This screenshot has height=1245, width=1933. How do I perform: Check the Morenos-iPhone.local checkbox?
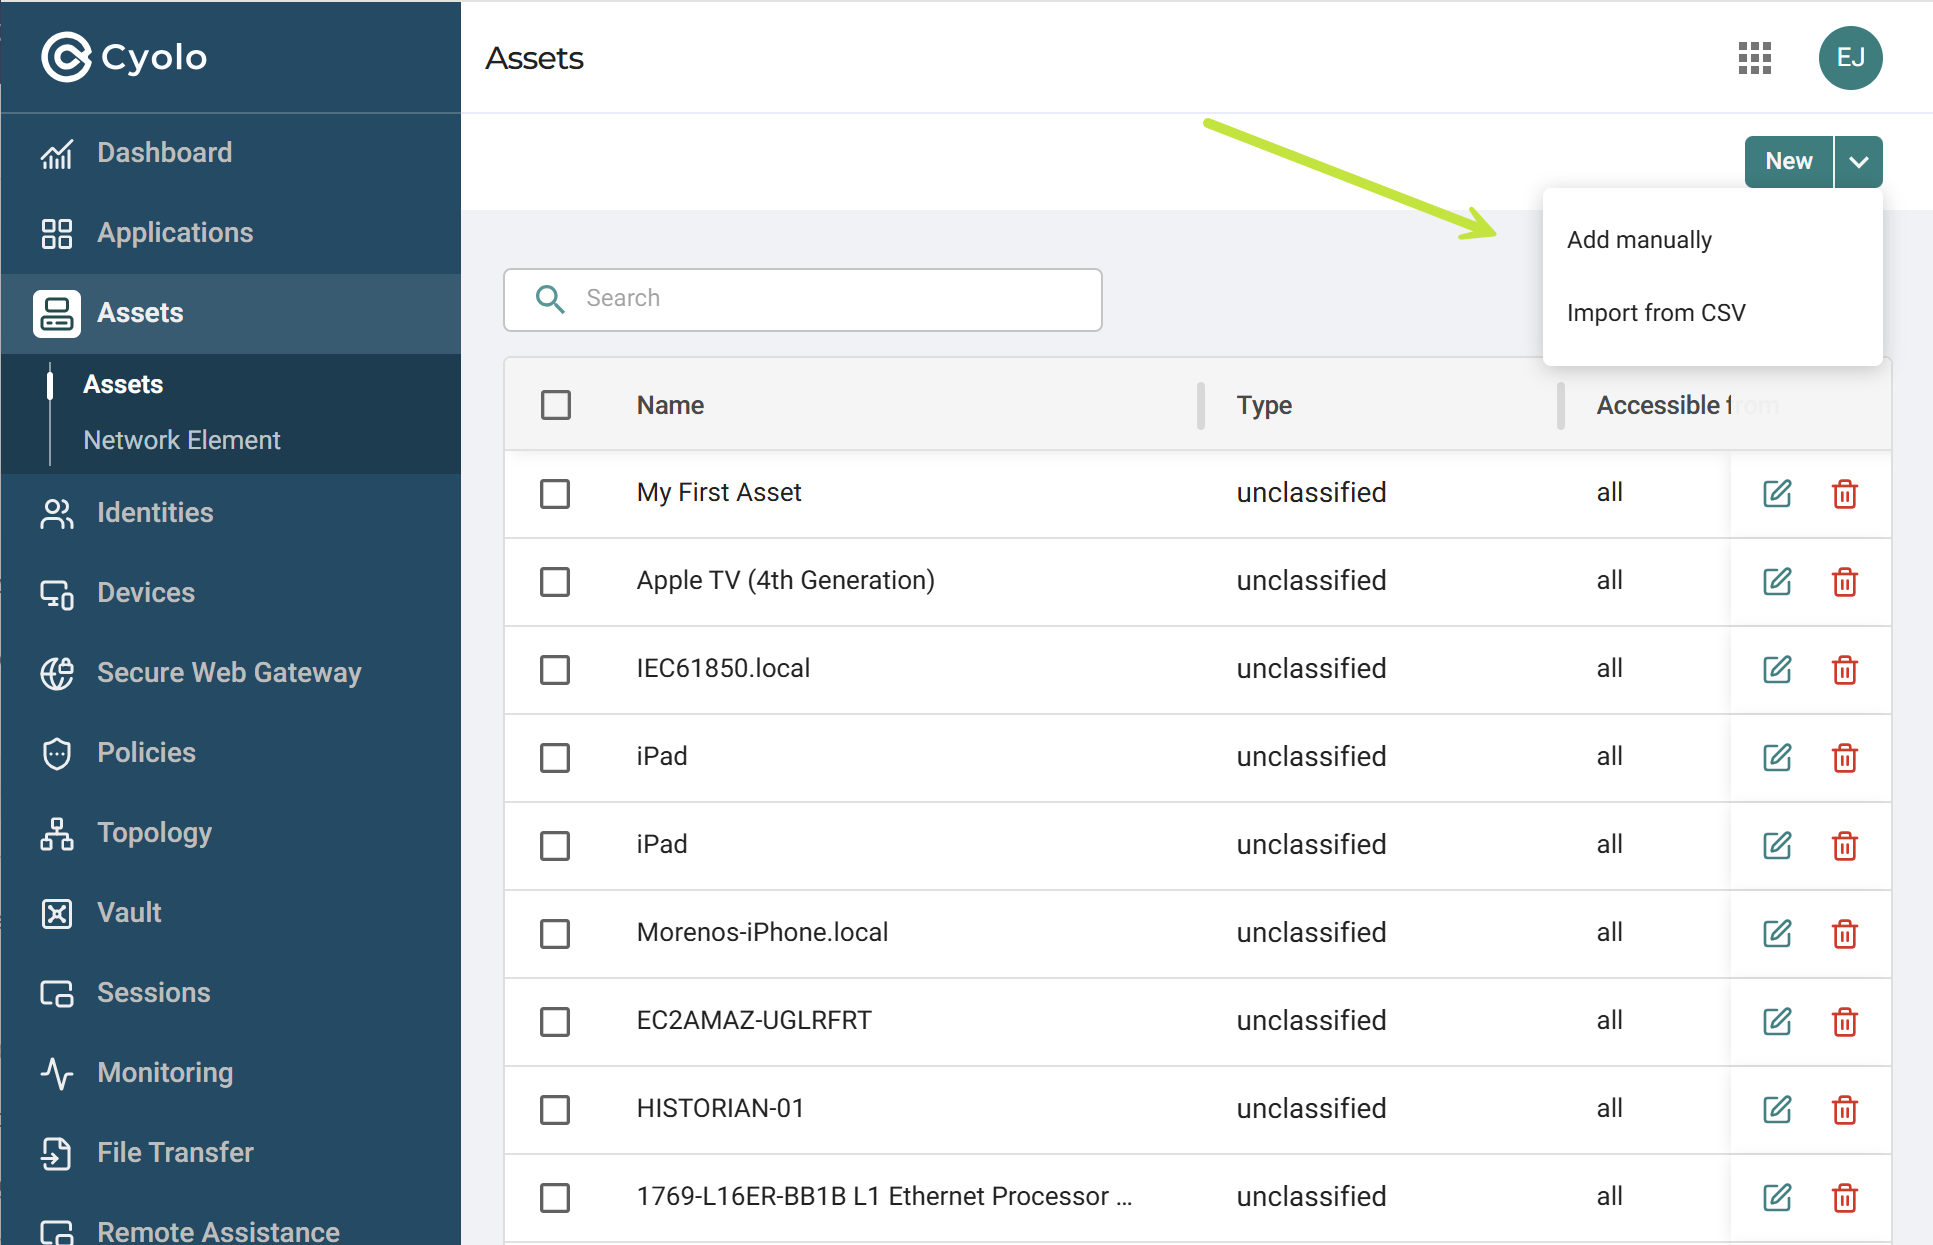pyautogui.click(x=555, y=934)
